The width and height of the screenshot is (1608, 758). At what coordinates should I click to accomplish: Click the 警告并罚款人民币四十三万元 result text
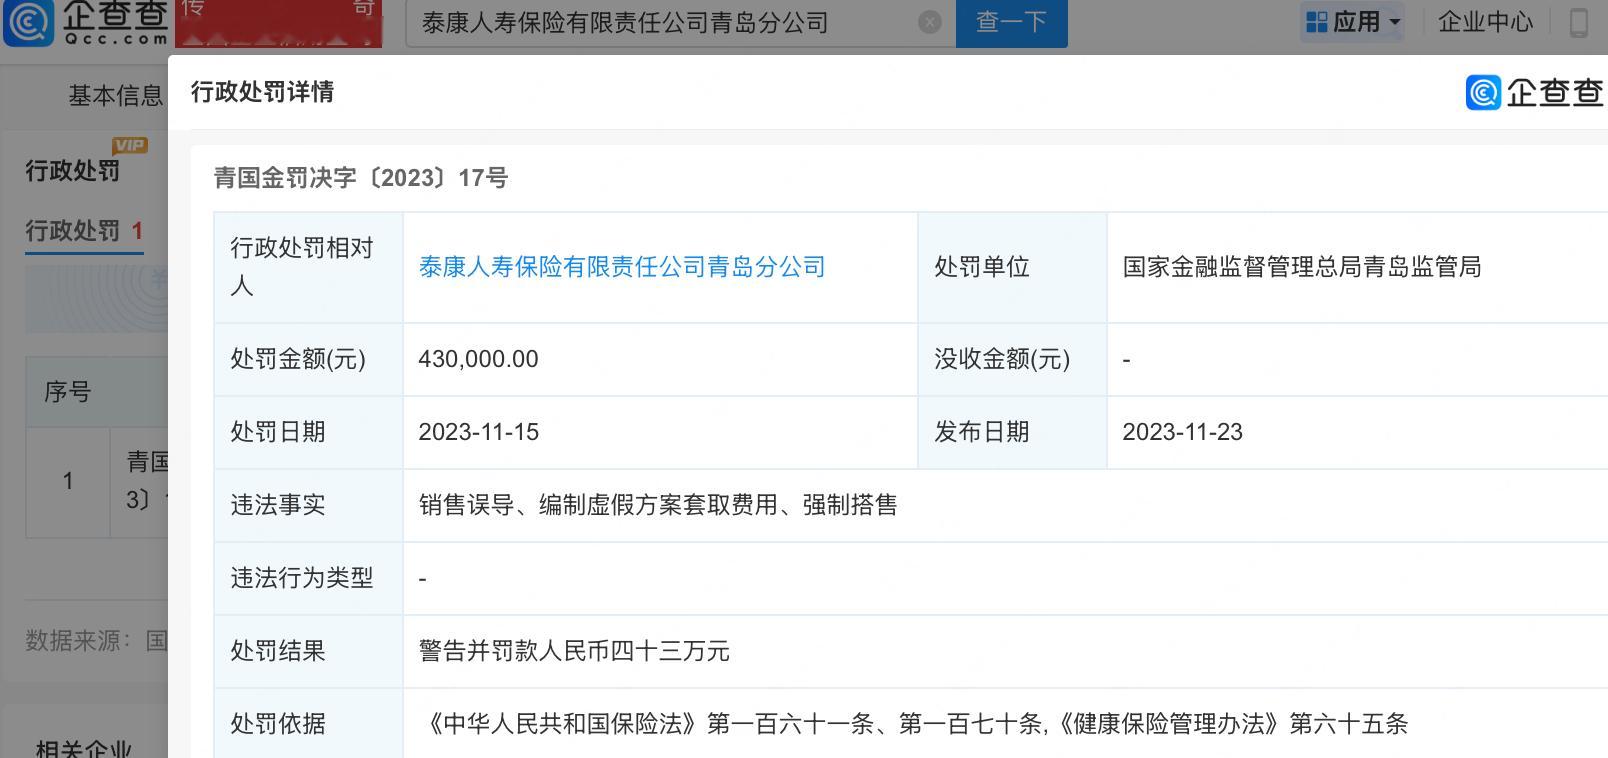pyautogui.click(x=574, y=651)
